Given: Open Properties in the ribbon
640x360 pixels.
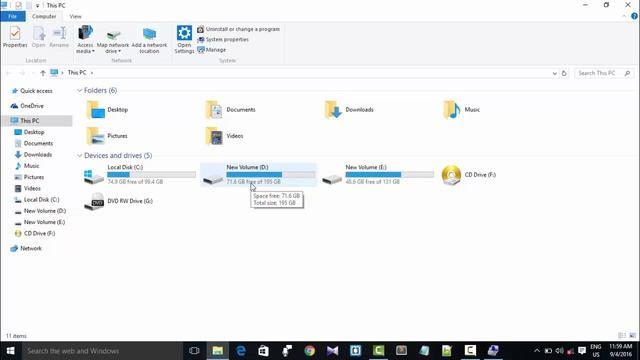Looking at the screenshot, I should coord(15,37).
